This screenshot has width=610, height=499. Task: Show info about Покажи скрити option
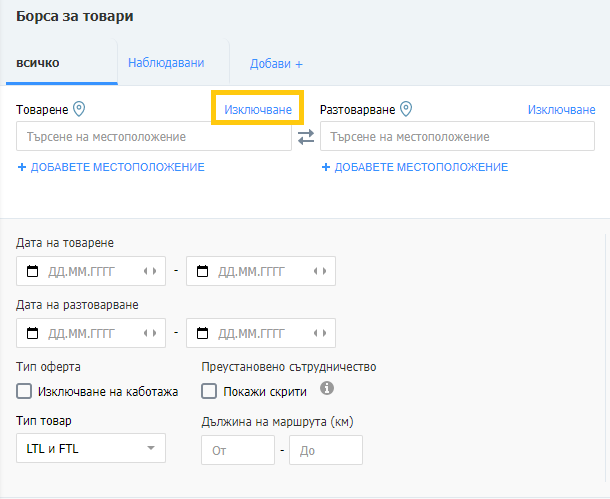point(327,388)
